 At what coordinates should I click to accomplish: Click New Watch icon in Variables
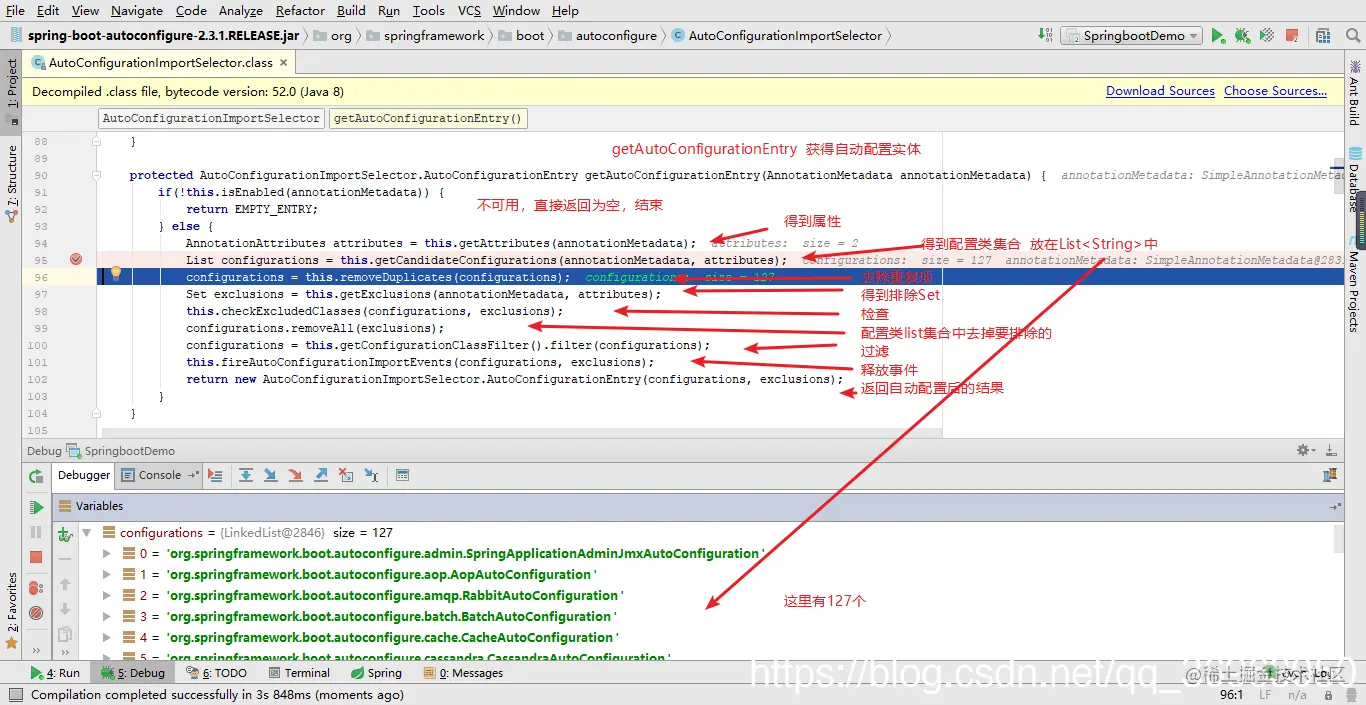pos(65,535)
